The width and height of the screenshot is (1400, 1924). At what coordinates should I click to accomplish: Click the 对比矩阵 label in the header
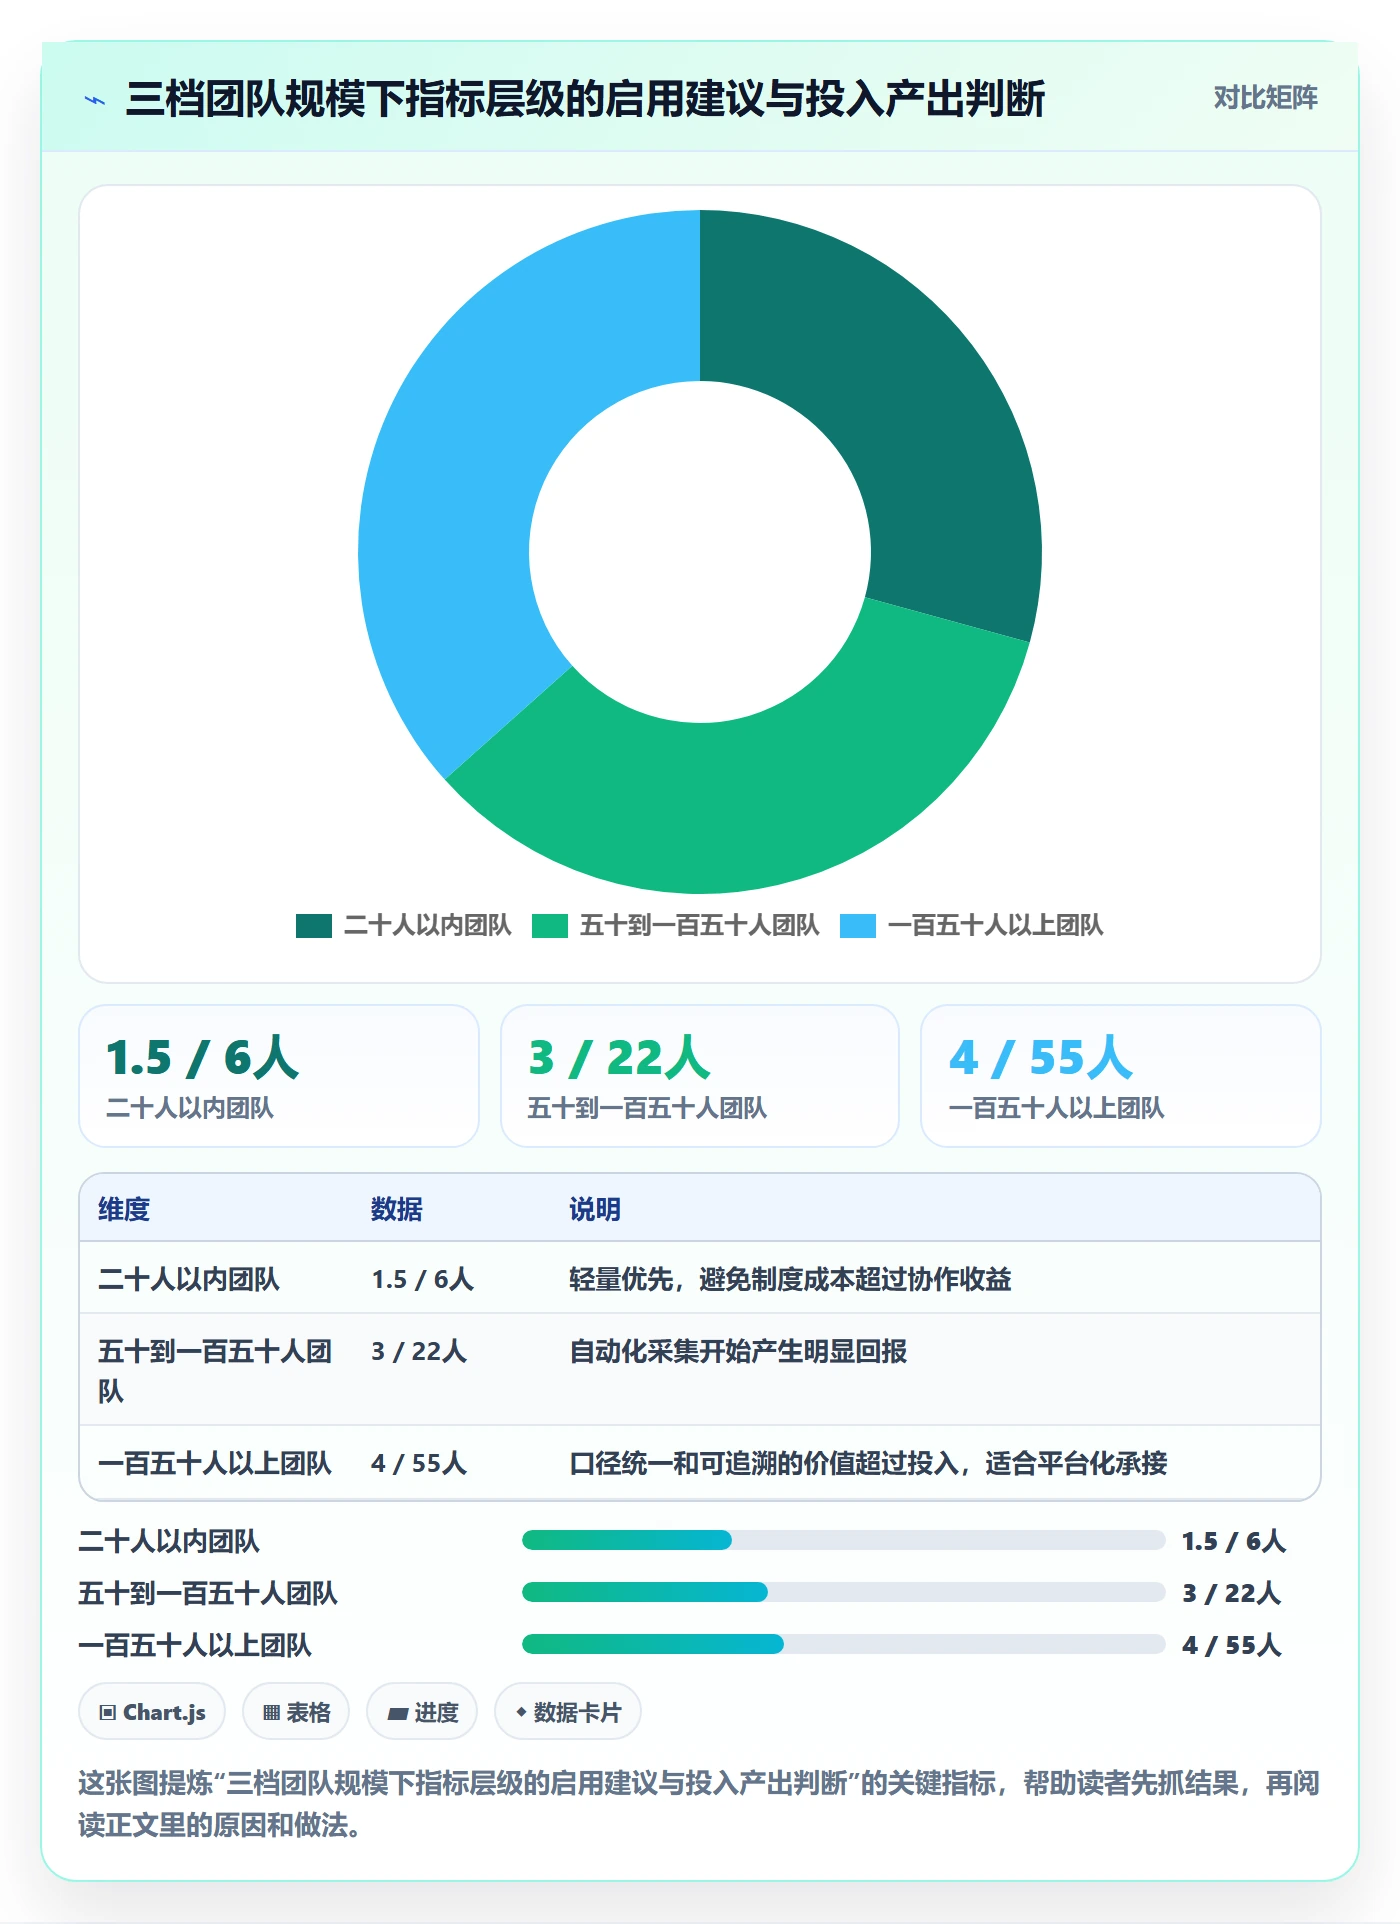click(x=1265, y=98)
